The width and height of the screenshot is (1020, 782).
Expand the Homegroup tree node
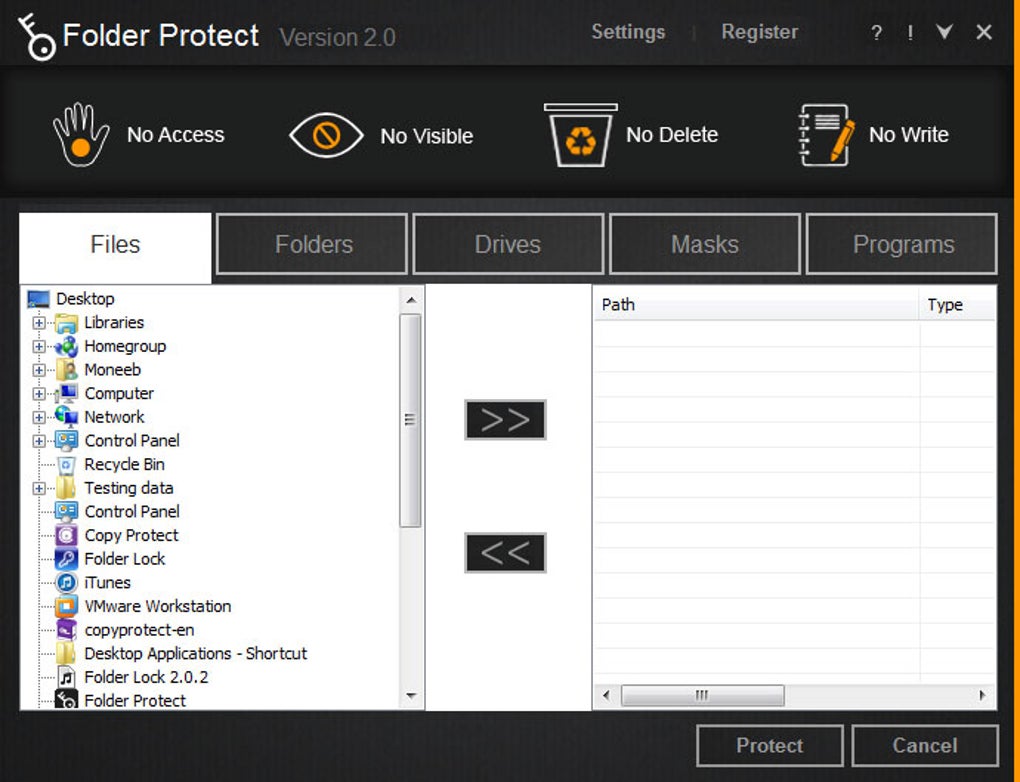click(x=39, y=346)
